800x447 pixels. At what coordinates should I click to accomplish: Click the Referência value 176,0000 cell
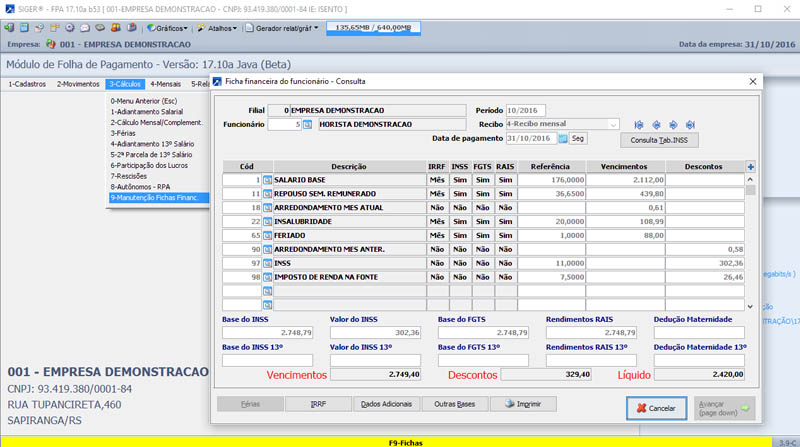click(552, 180)
